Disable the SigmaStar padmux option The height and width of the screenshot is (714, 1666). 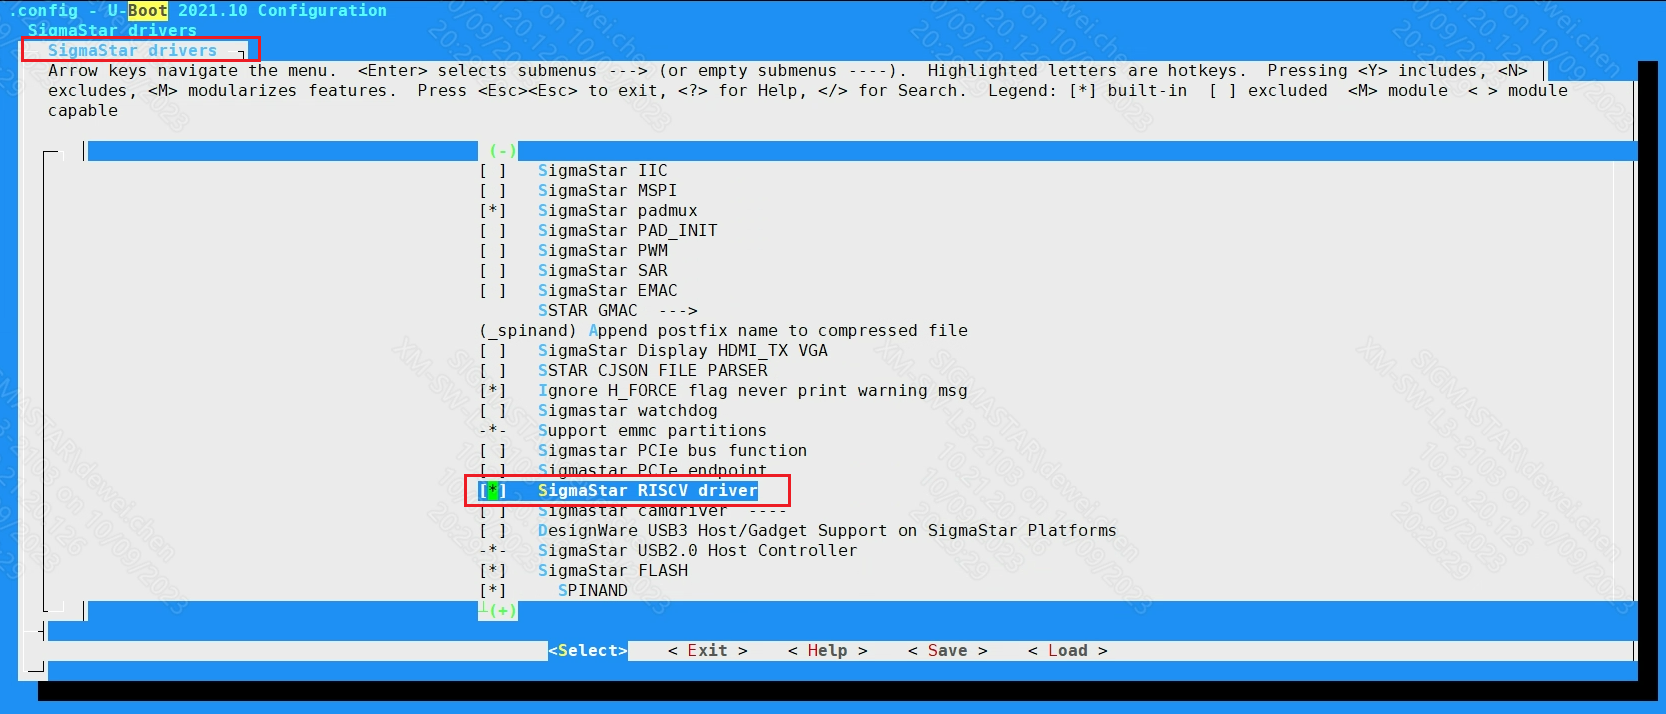click(493, 211)
